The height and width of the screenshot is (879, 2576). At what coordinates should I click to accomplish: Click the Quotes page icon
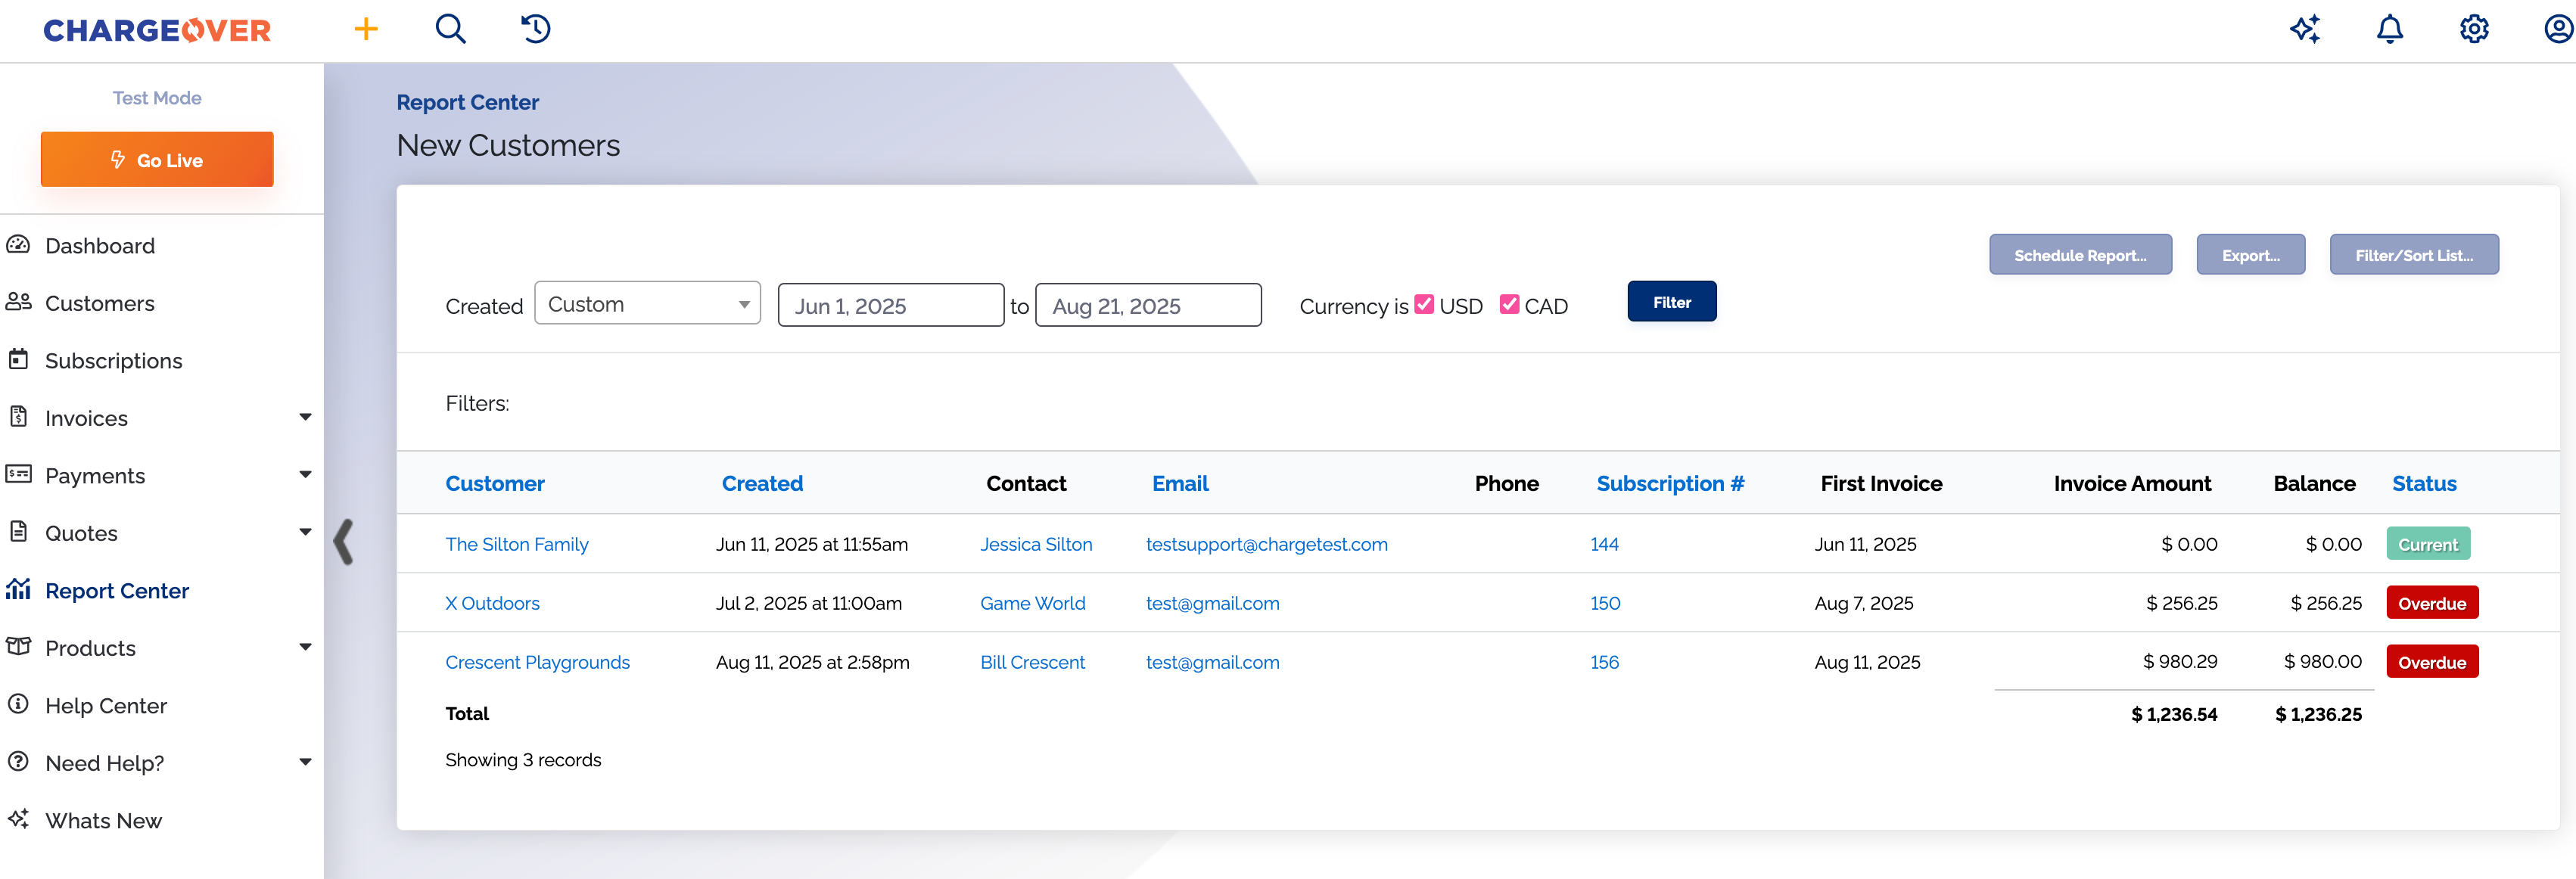(18, 532)
